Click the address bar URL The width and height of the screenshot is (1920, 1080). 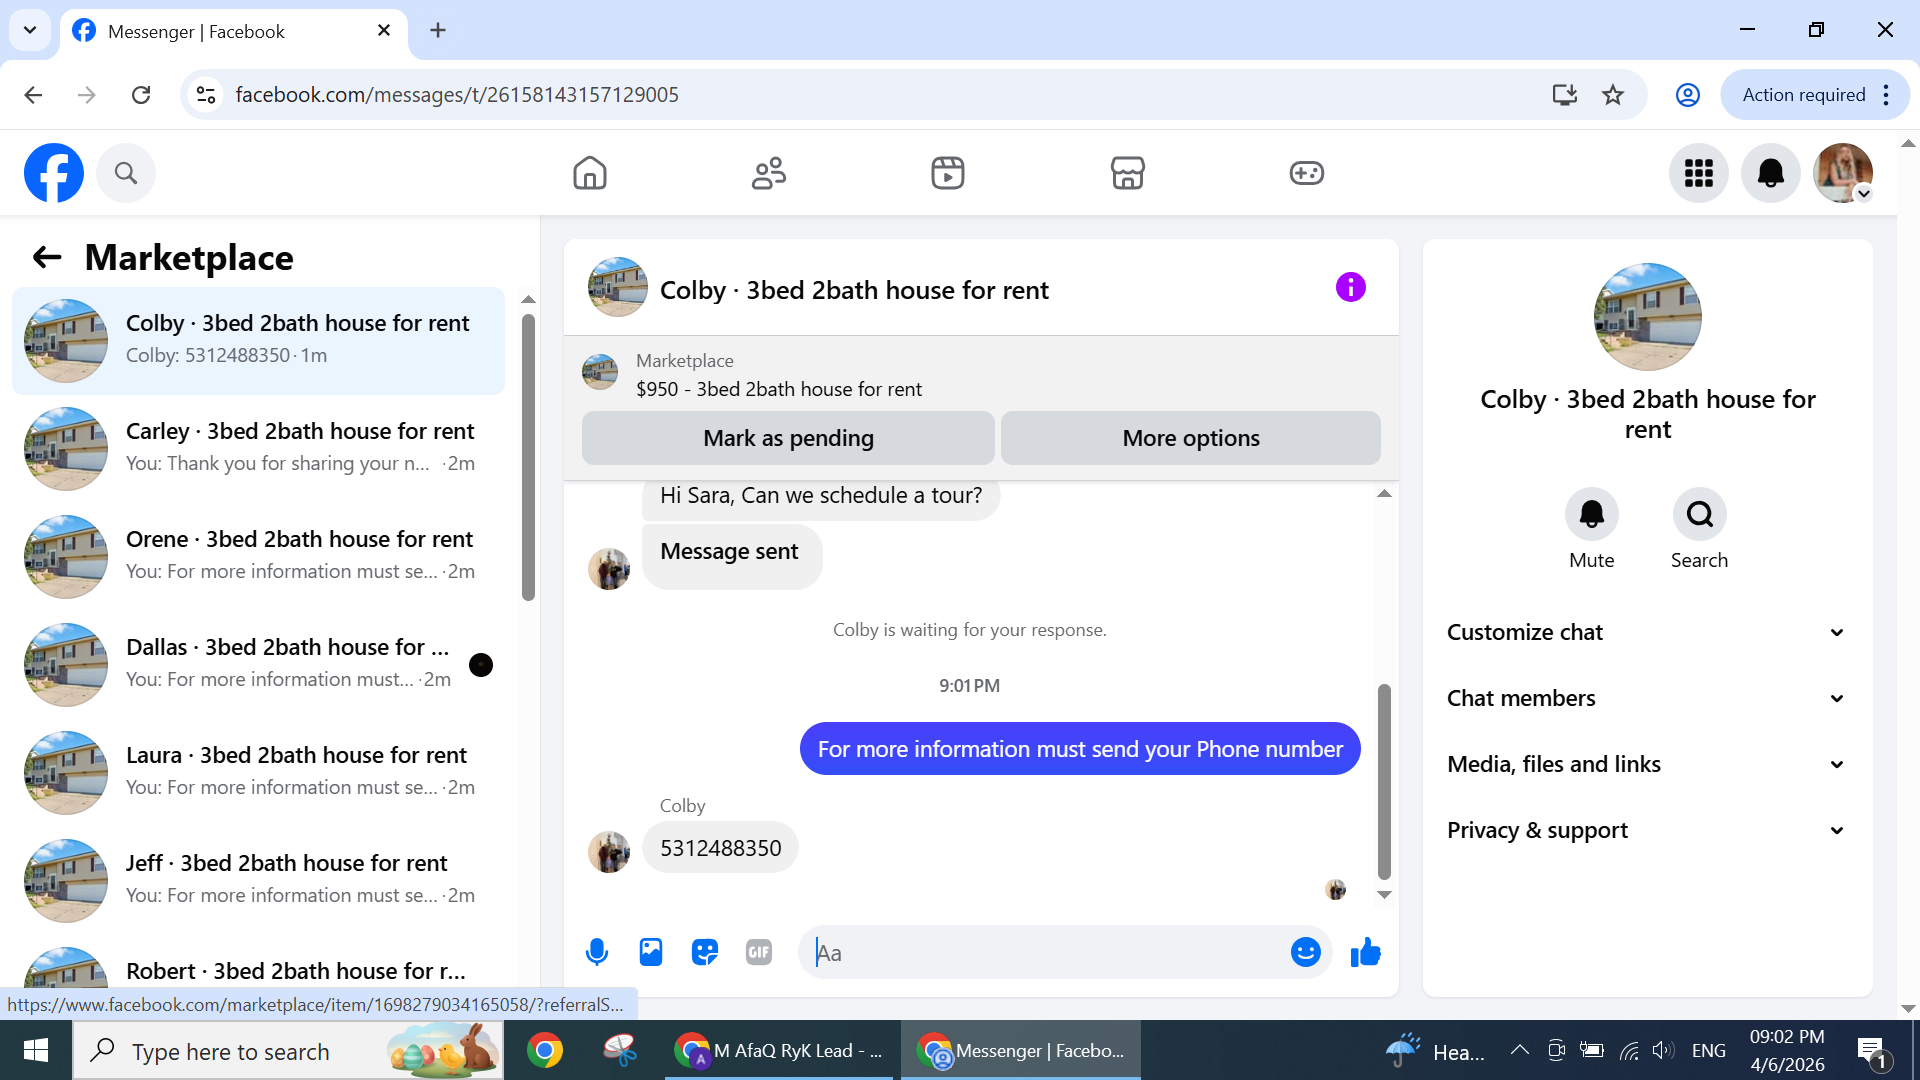pyautogui.click(x=457, y=95)
